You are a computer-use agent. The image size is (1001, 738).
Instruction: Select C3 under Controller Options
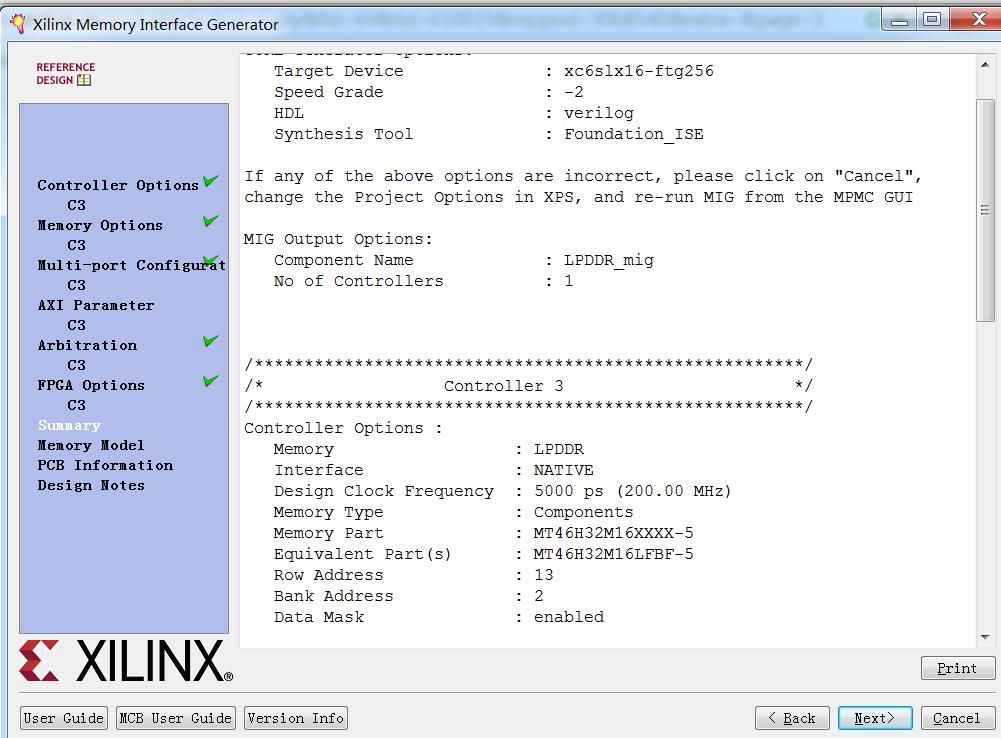pyautogui.click(x=77, y=205)
